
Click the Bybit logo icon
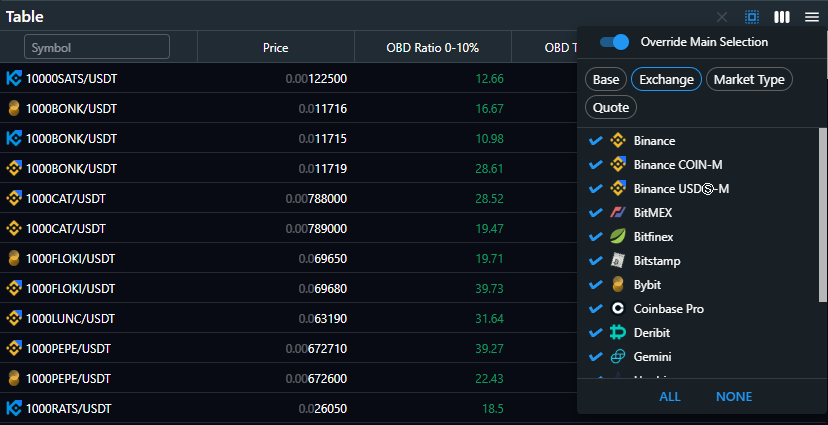tap(617, 285)
